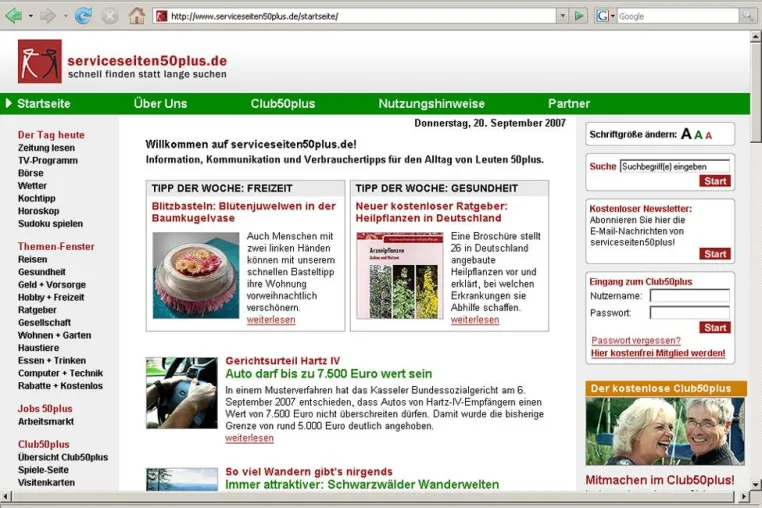The height and width of the screenshot is (508, 762).
Task: Open the Partner navigation item
Action: point(569,104)
